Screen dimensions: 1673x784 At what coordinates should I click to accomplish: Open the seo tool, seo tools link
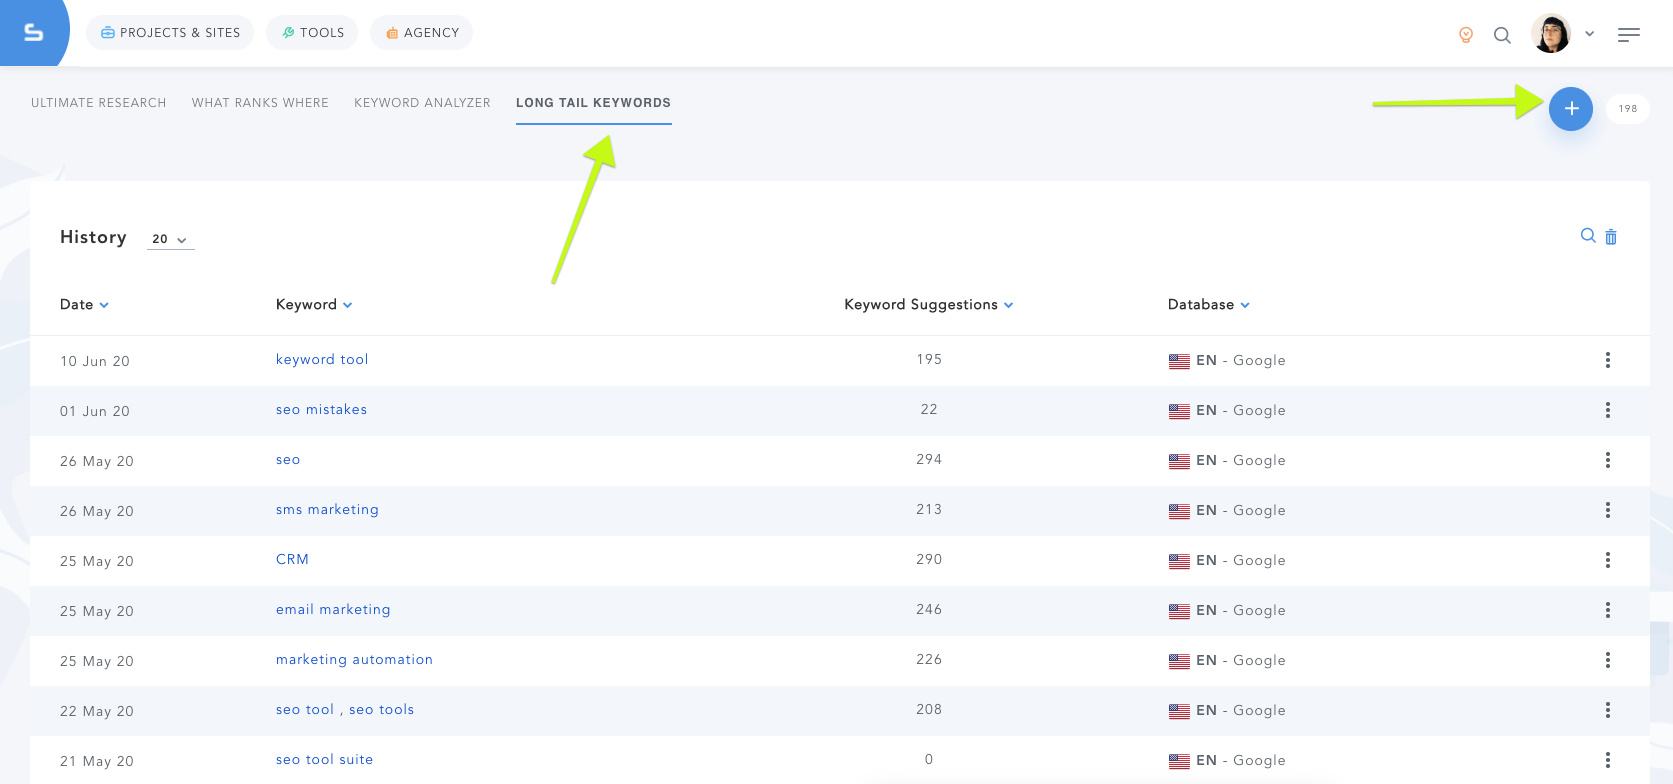tap(345, 709)
